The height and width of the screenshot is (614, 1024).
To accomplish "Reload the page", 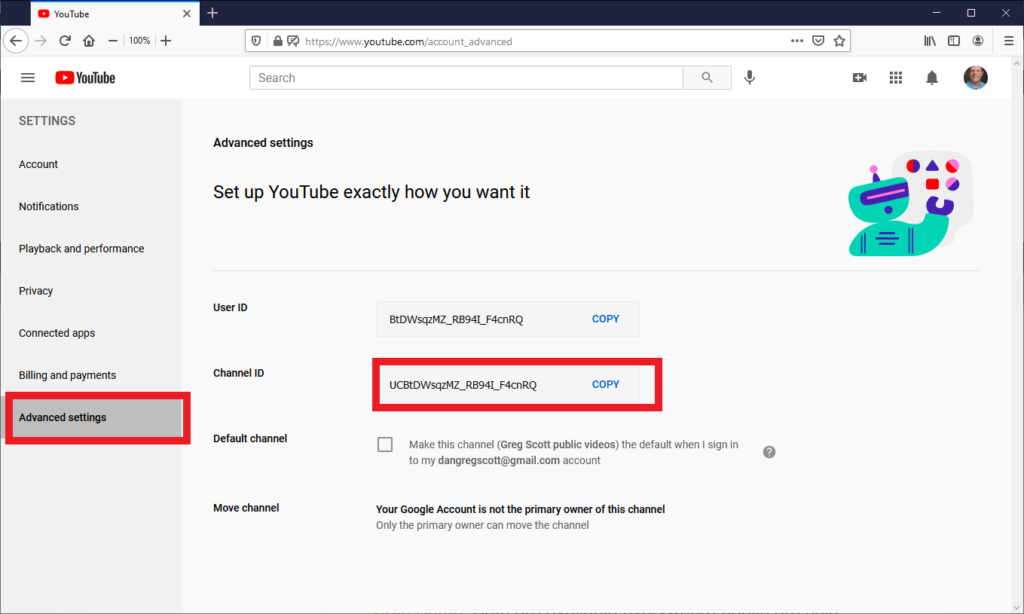I will pos(65,40).
